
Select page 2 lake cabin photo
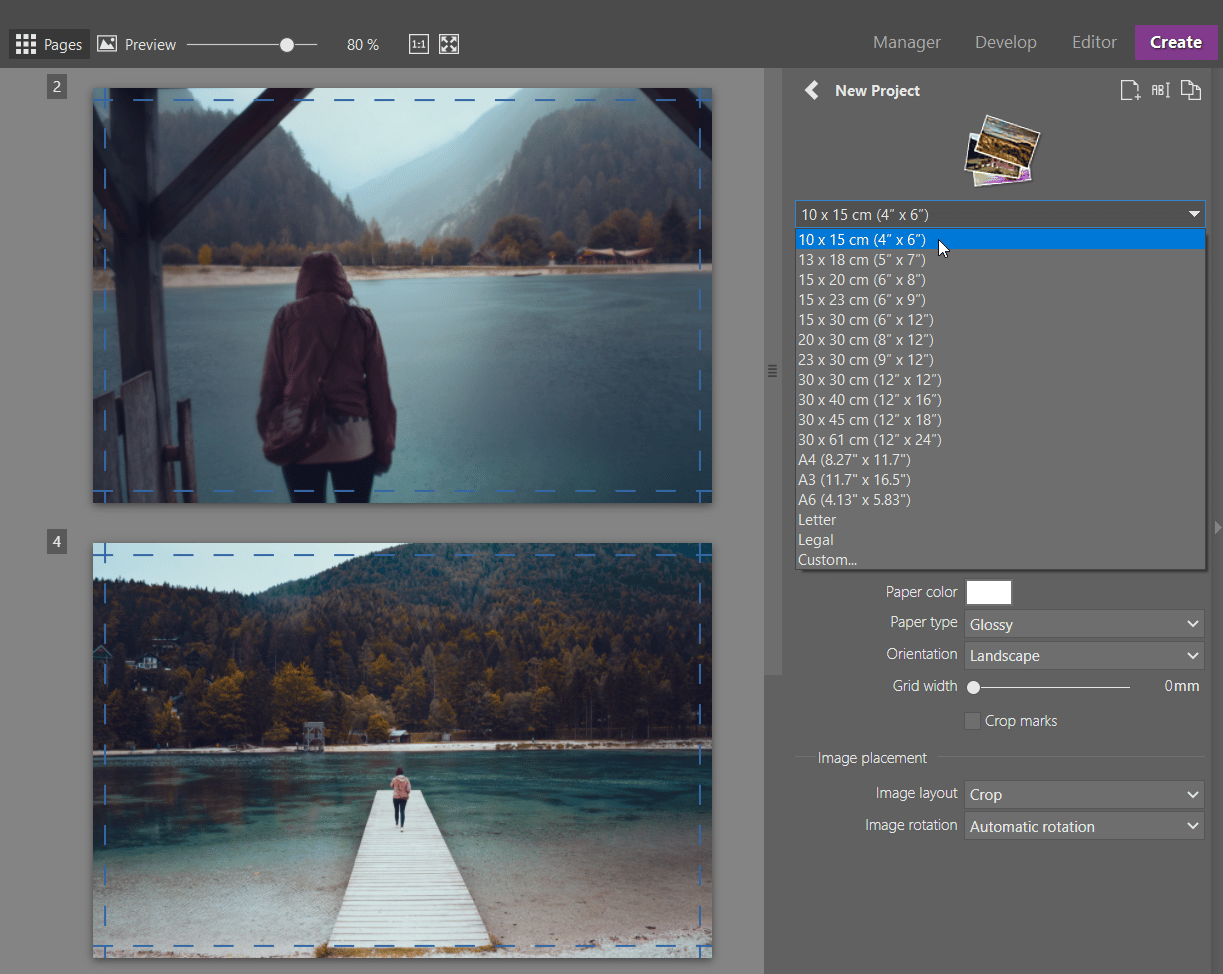pyautogui.click(x=402, y=295)
